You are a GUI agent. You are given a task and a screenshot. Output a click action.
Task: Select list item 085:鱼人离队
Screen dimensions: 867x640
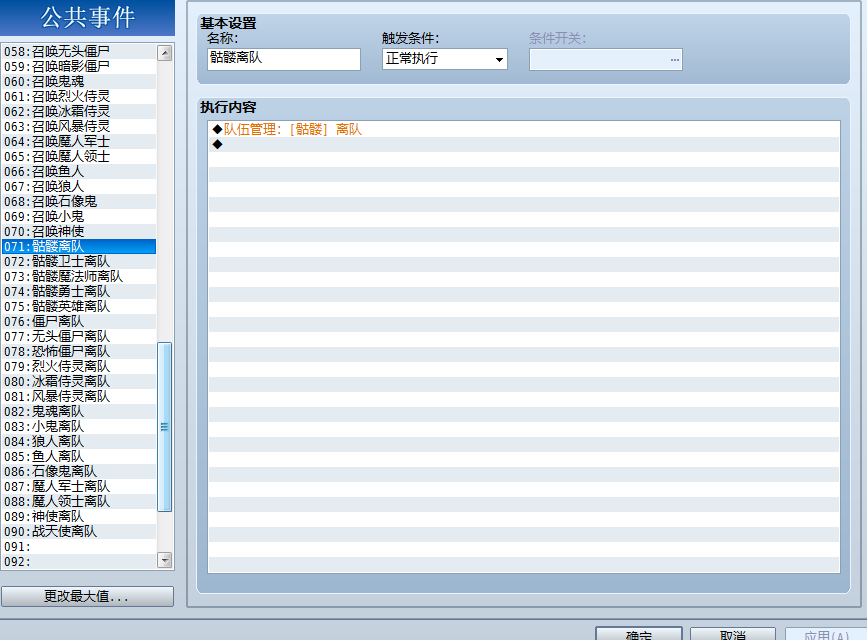point(79,456)
